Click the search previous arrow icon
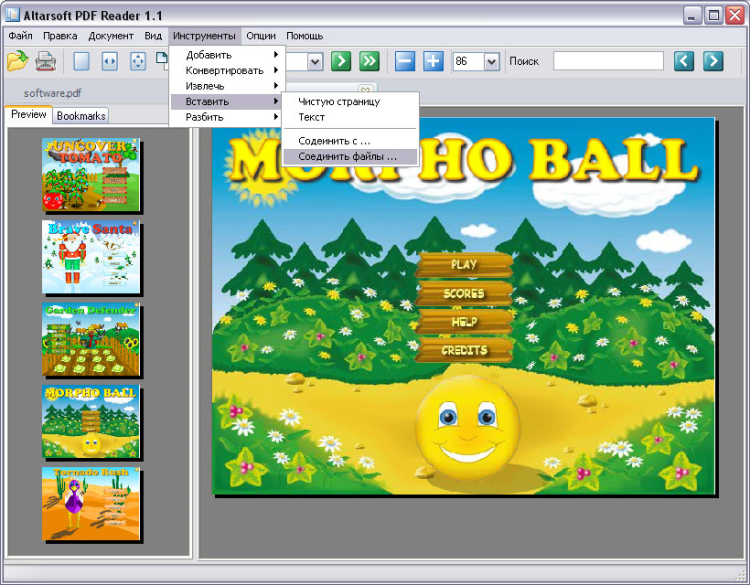The image size is (750, 585). click(684, 61)
